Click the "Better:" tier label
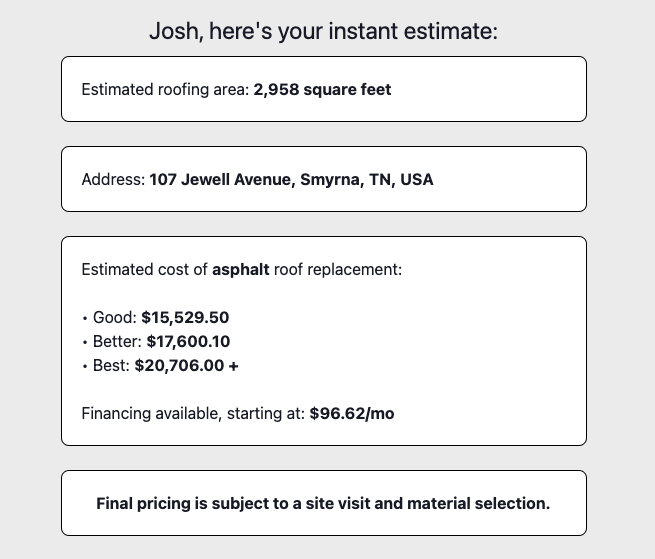655x559 pixels. pyautogui.click(x=118, y=342)
